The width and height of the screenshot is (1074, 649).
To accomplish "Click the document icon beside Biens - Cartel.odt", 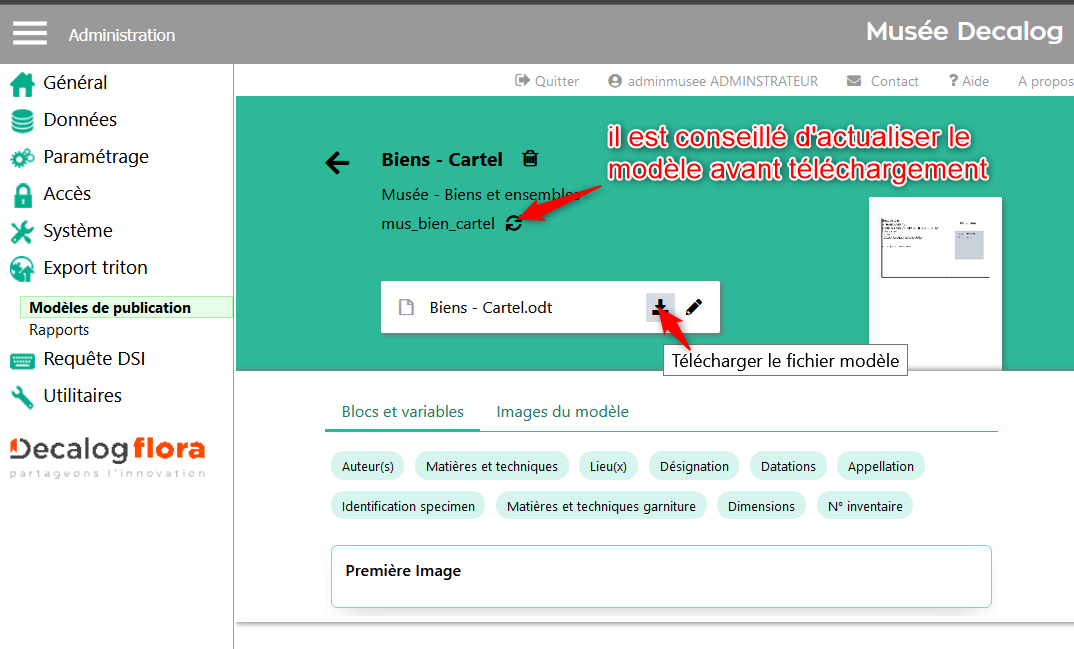I will pyautogui.click(x=406, y=307).
